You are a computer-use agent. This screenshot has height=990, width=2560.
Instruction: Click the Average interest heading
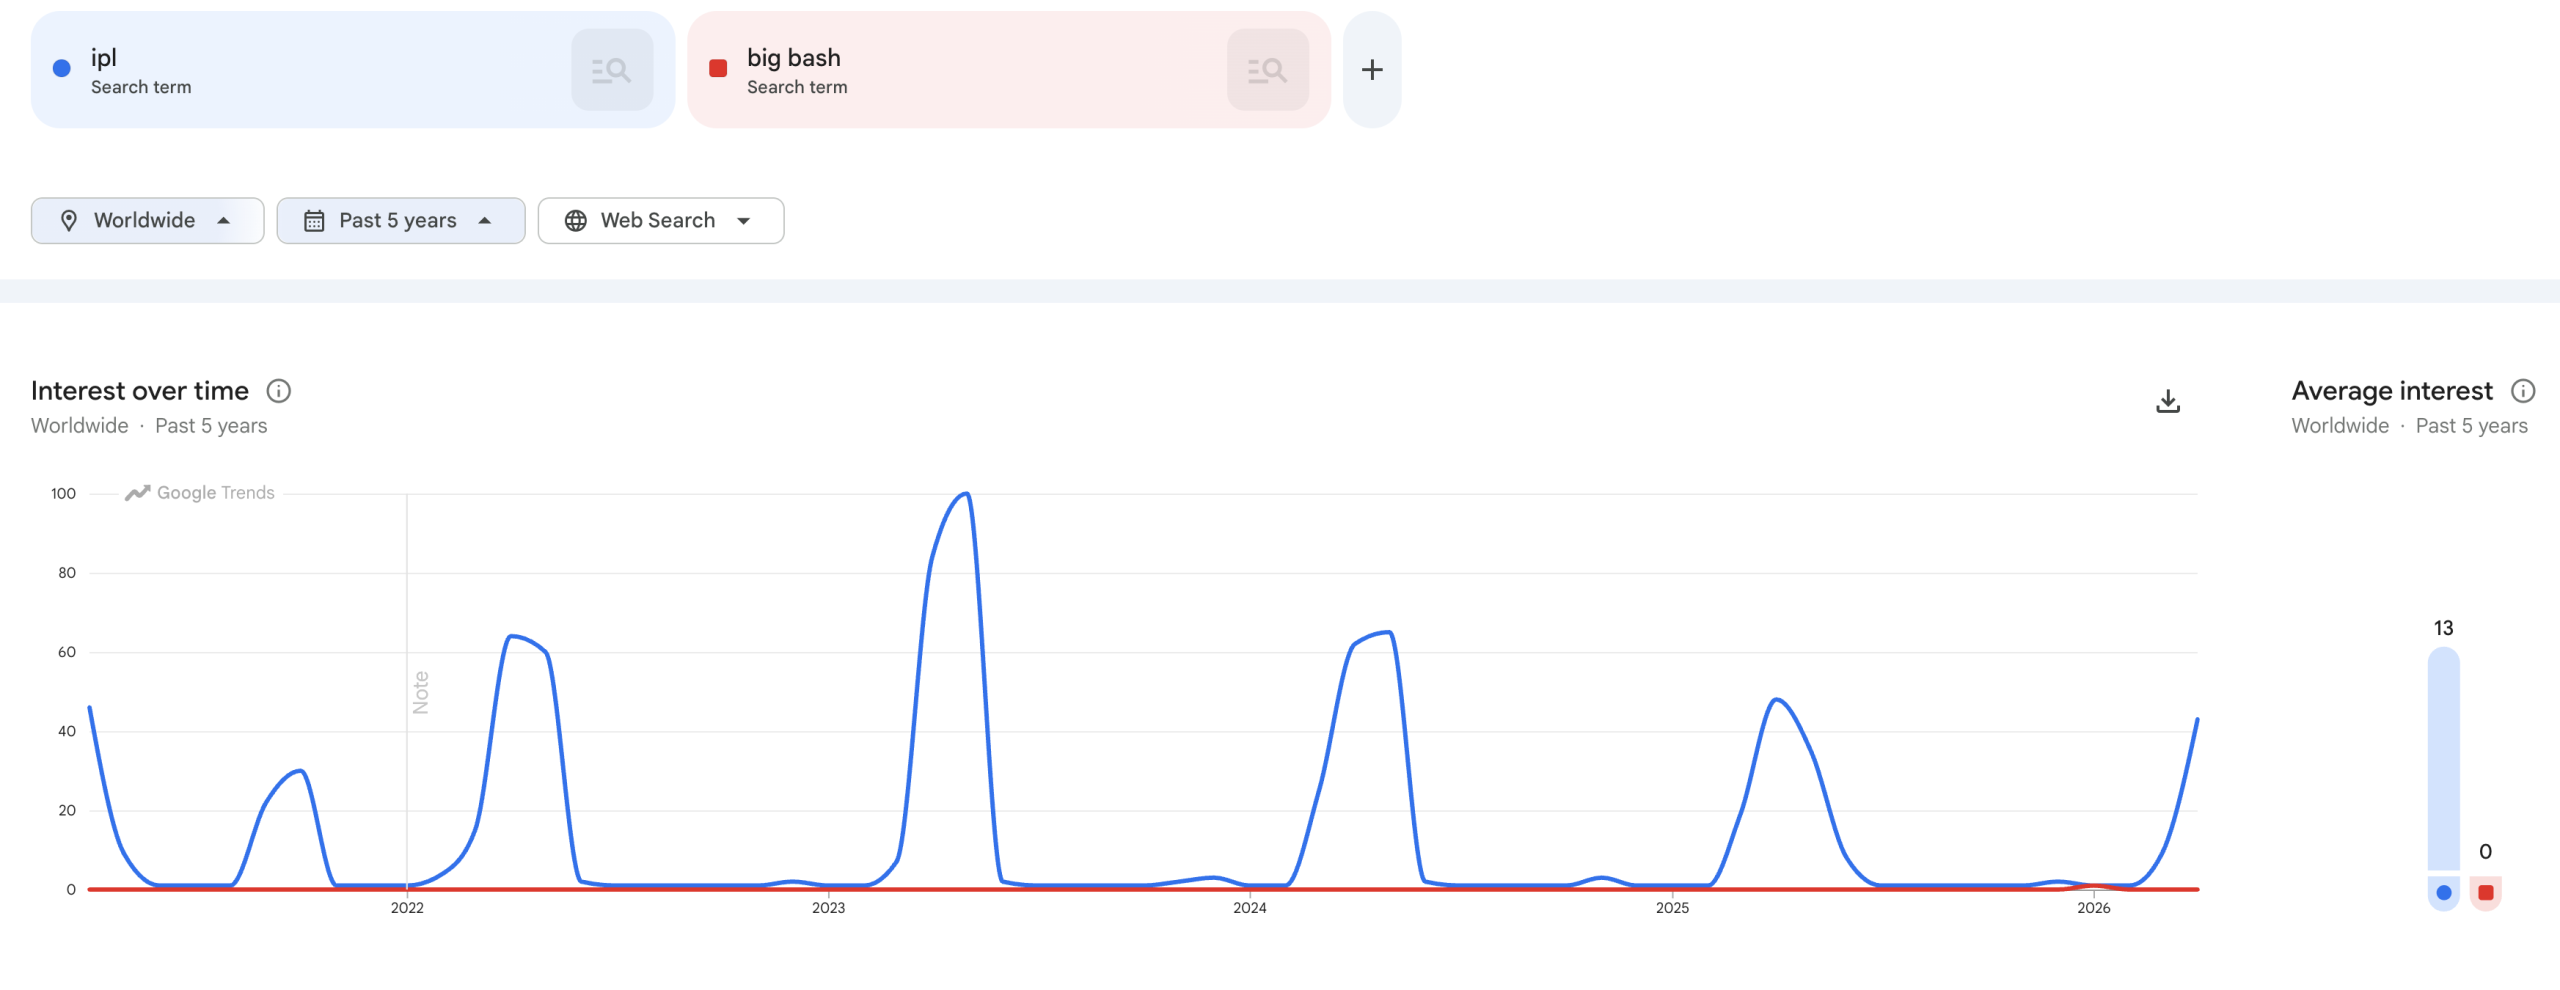[2393, 391]
